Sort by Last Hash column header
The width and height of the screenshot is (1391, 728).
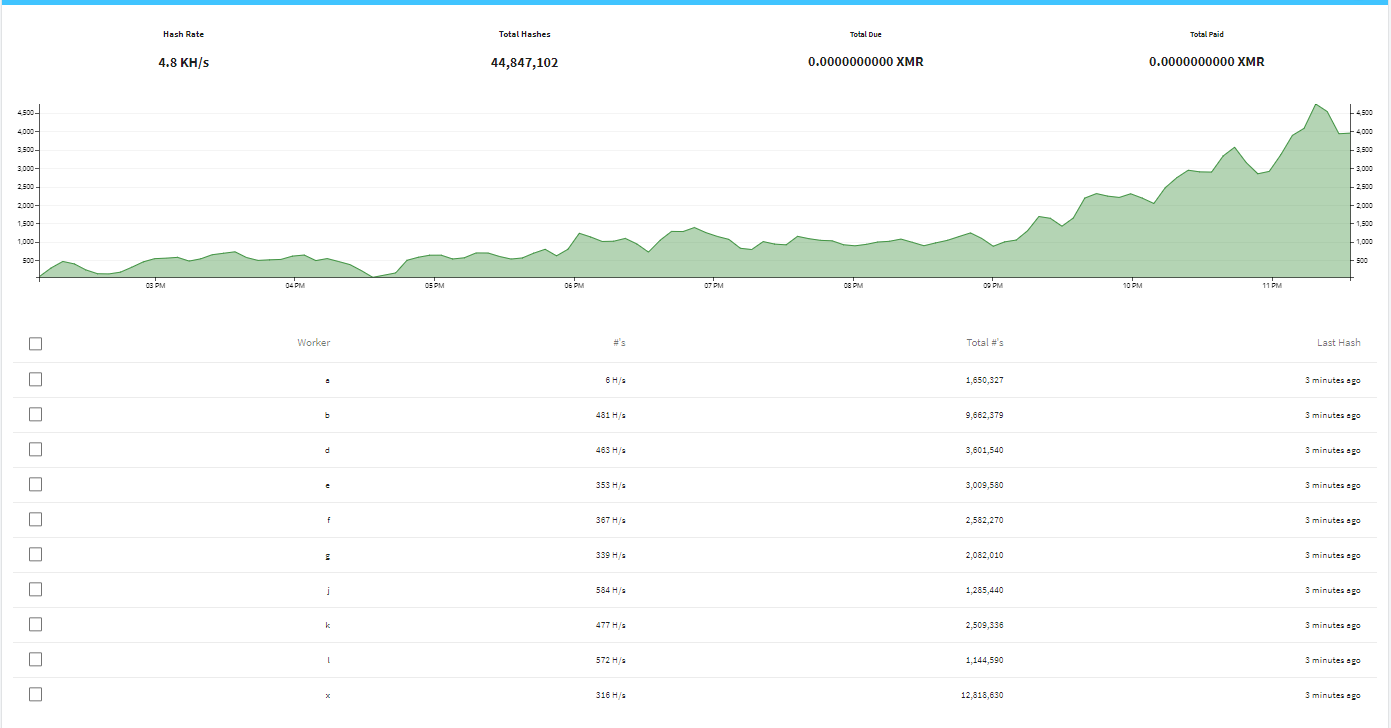tap(1338, 343)
